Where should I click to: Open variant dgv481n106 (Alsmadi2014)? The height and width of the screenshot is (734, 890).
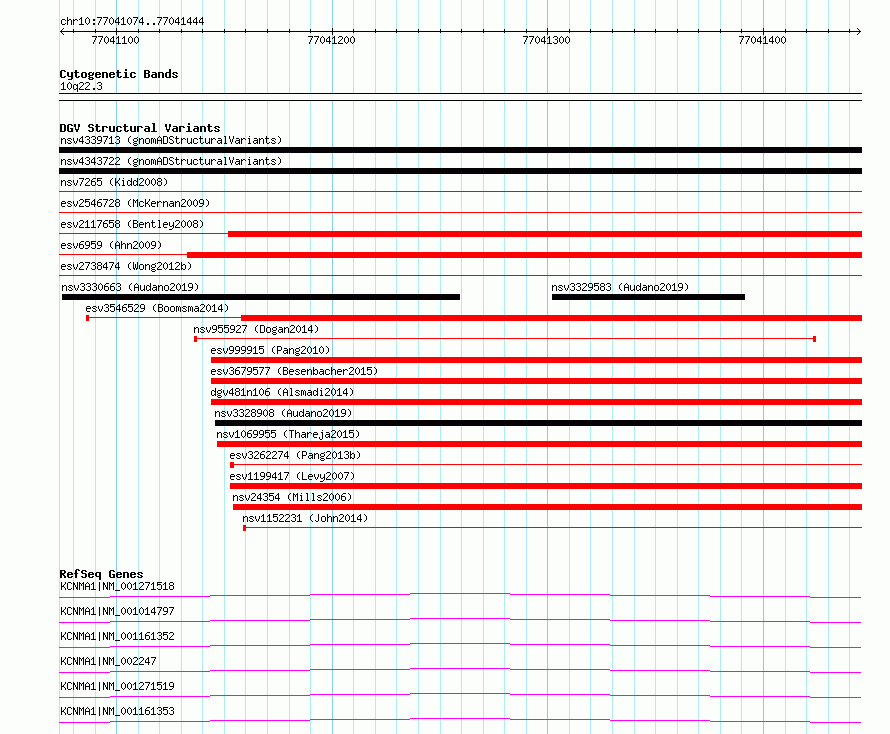click(282, 392)
